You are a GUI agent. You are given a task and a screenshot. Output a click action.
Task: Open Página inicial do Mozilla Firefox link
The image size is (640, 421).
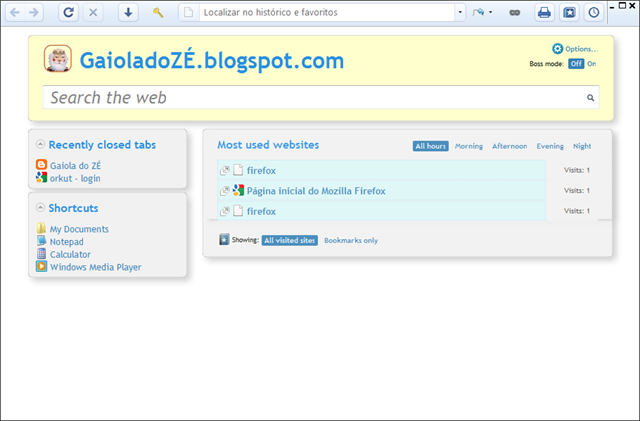coord(316,191)
